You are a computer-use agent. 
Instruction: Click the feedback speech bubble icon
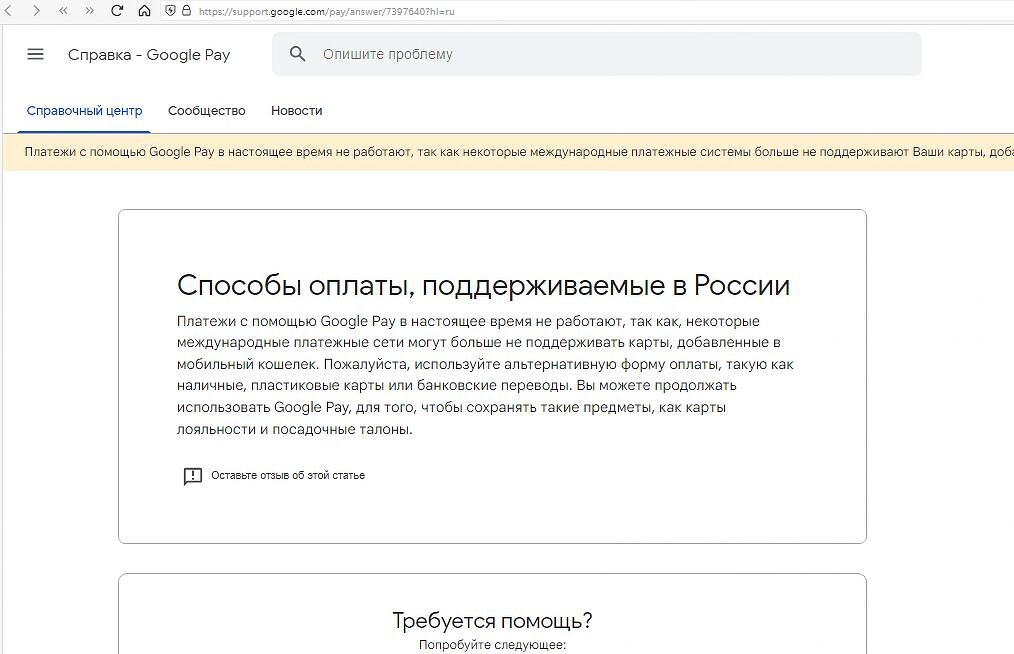193,476
